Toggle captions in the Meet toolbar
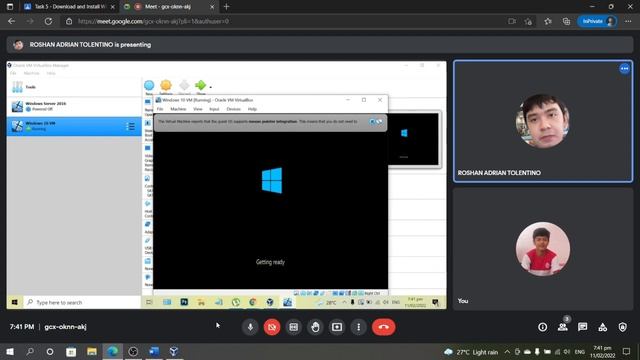Viewport: 640px width, 360px height. point(293,327)
